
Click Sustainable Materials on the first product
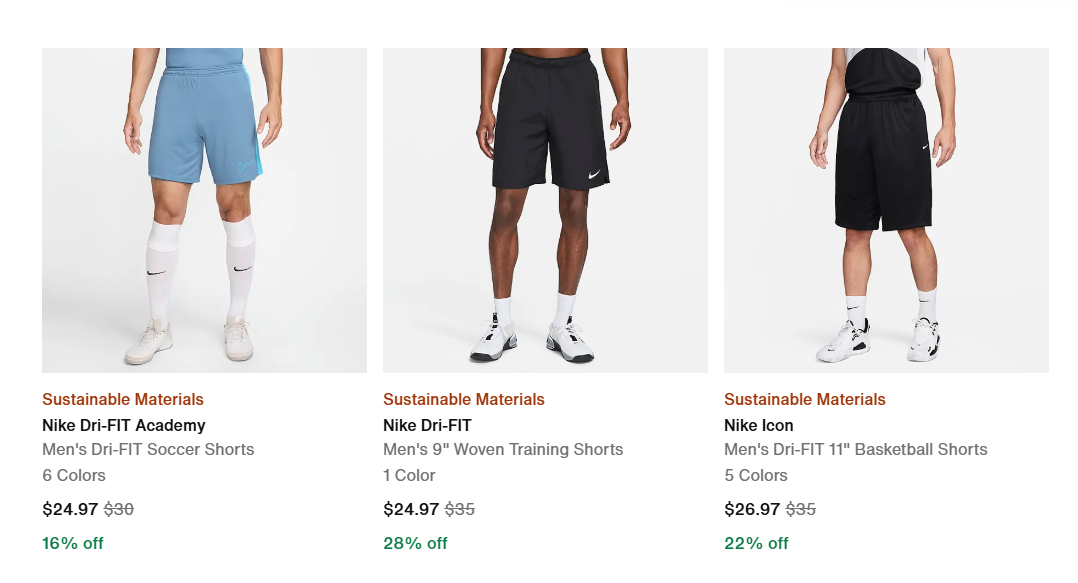pyautogui.click(x=121, y=399)
